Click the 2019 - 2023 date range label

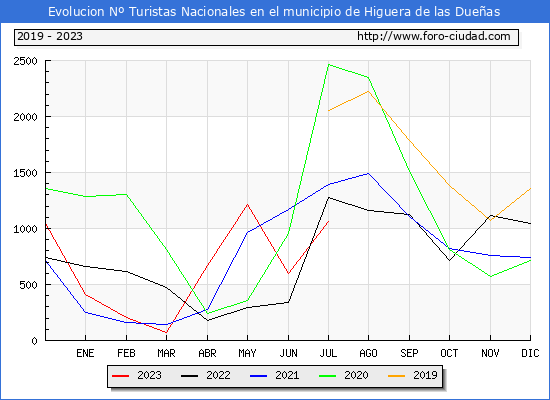point(50,36)
